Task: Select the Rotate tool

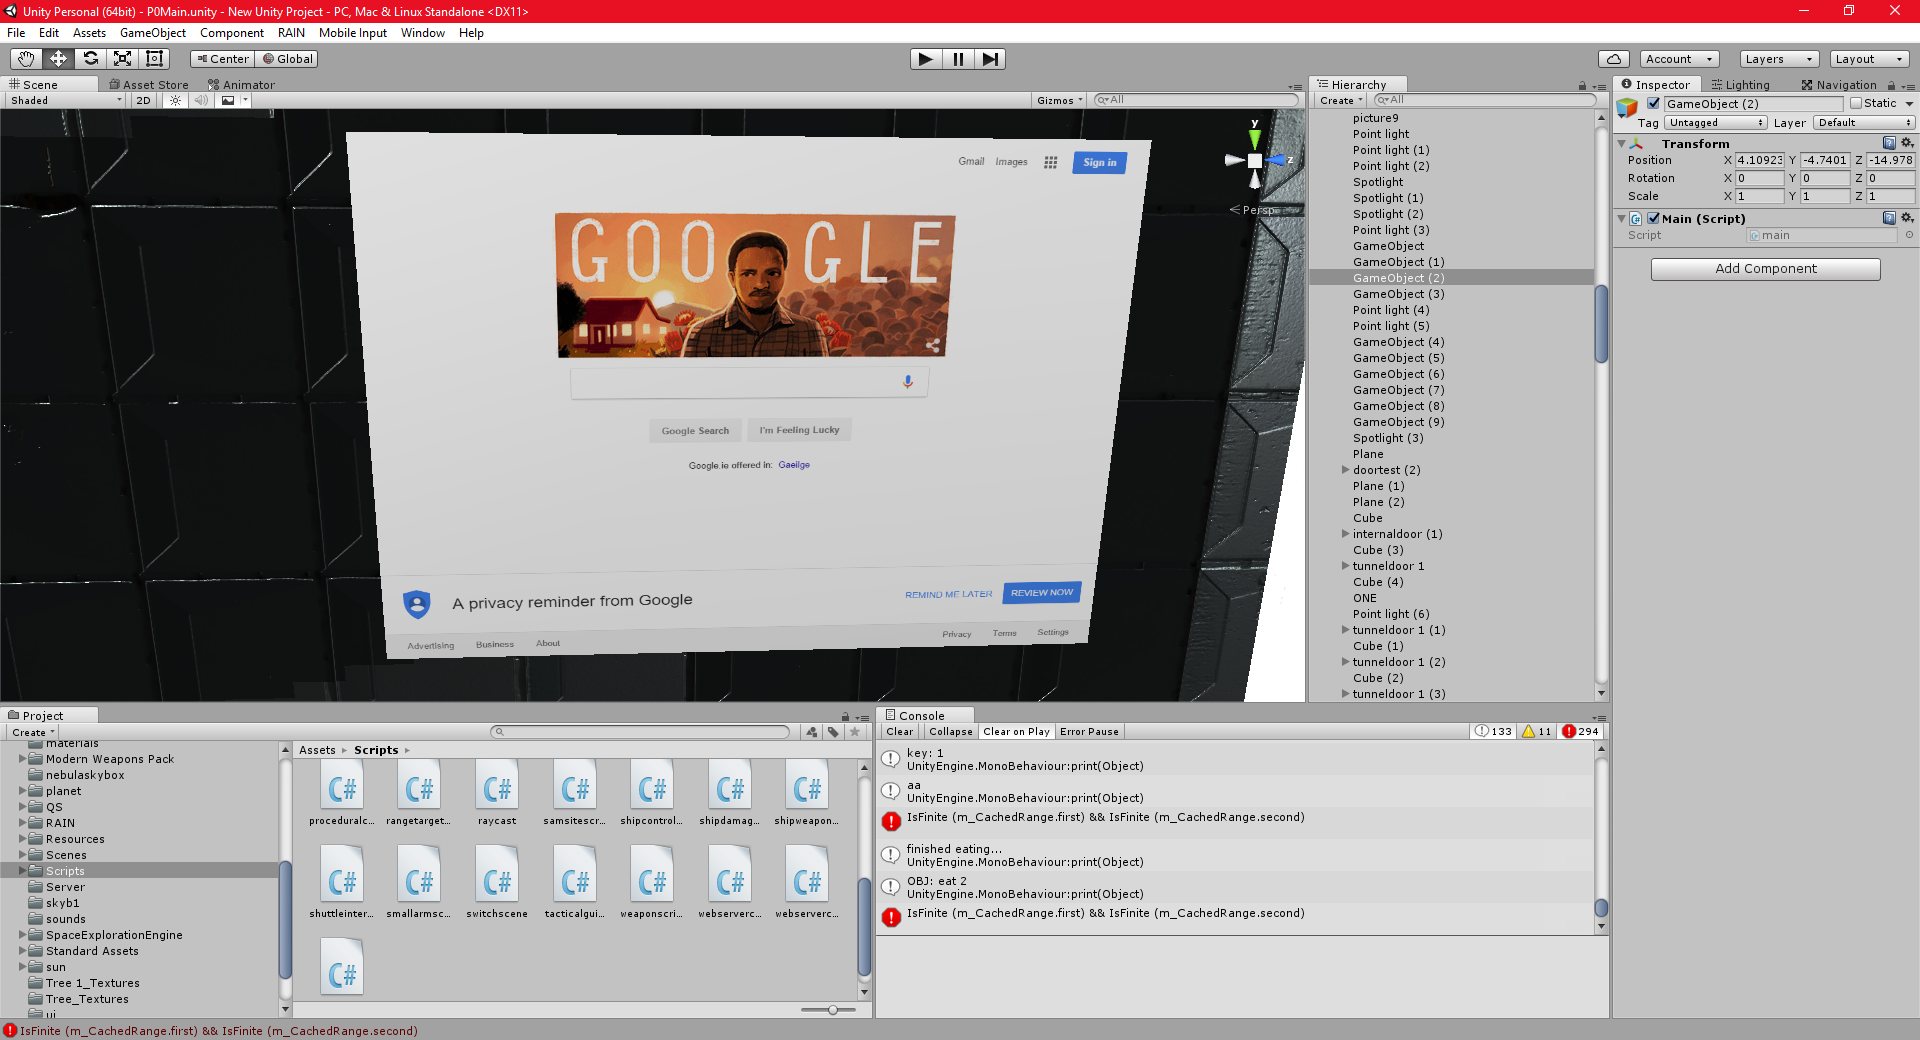Action: [x=90, y=59]
